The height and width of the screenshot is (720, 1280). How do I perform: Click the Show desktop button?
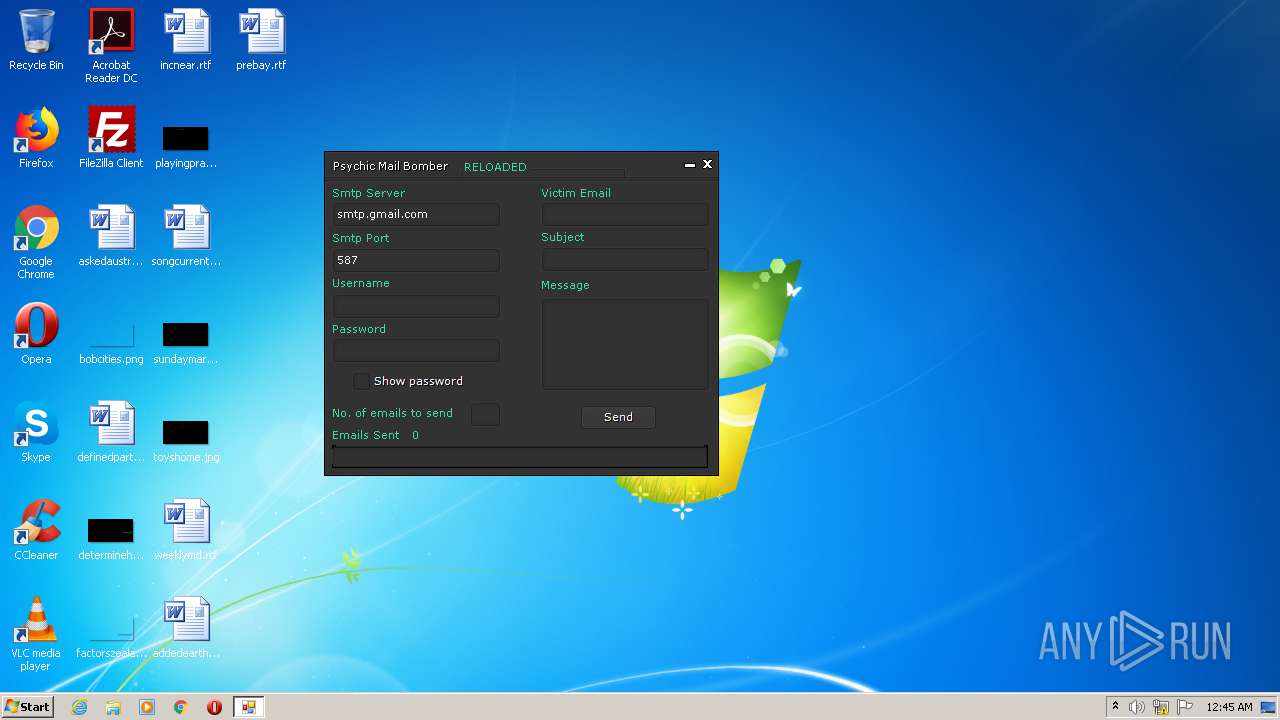point(1269,707)
